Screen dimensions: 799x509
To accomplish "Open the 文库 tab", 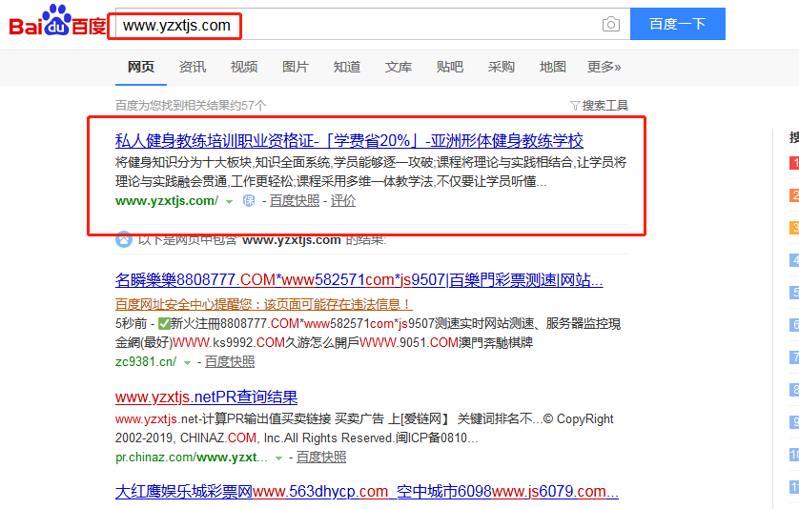I will (398, 67).
